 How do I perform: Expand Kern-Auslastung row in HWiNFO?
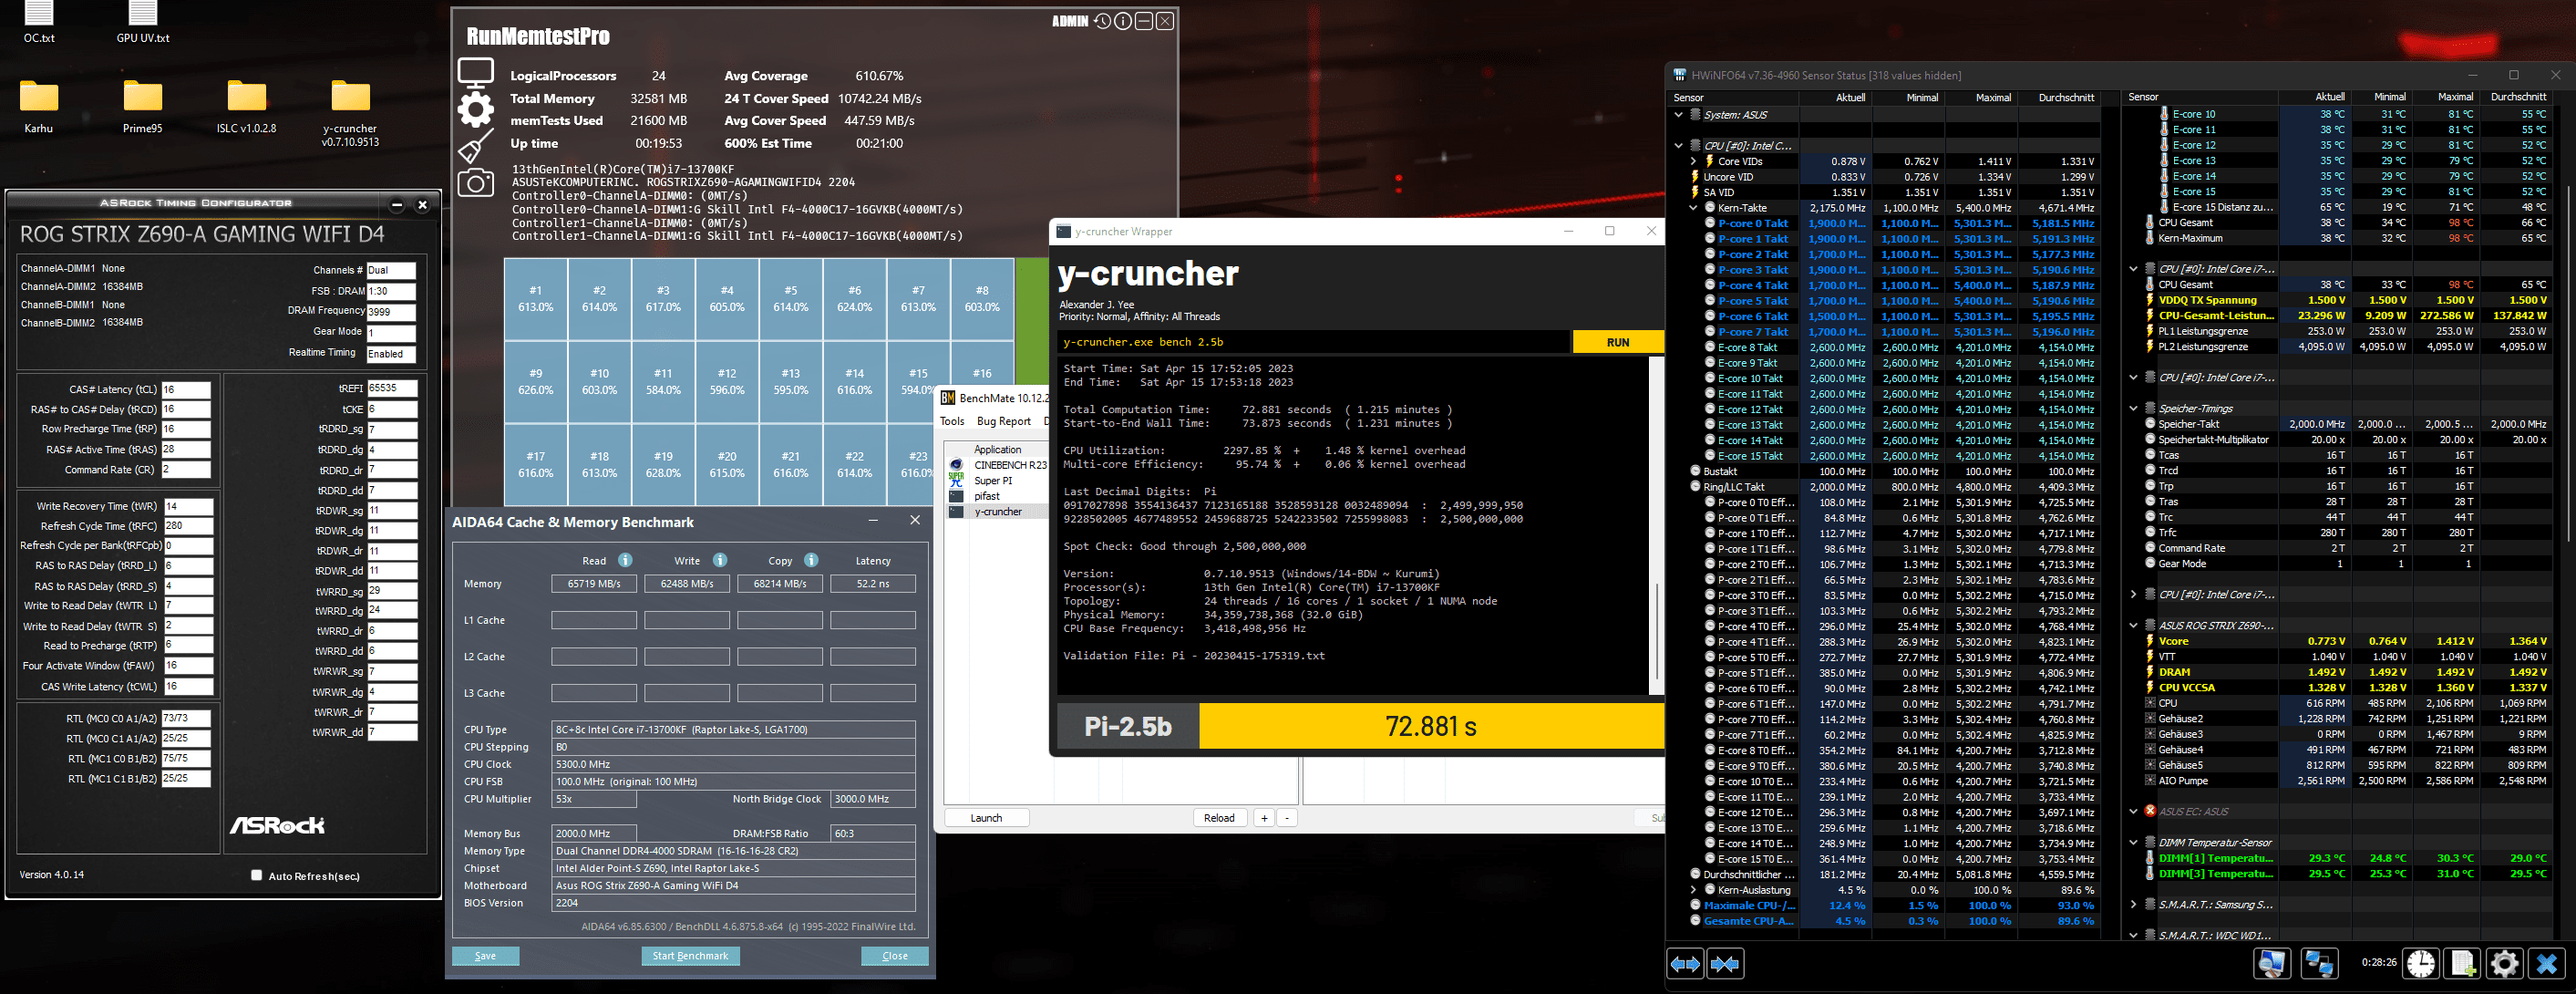pos(1693,890)
